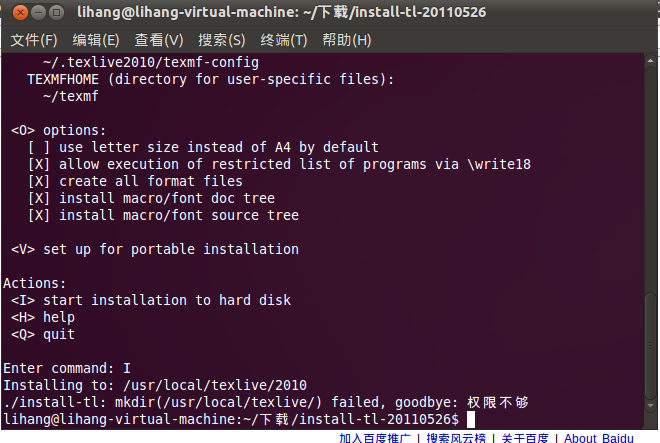
Task: Close the terminal window
Action: (20, 13)
